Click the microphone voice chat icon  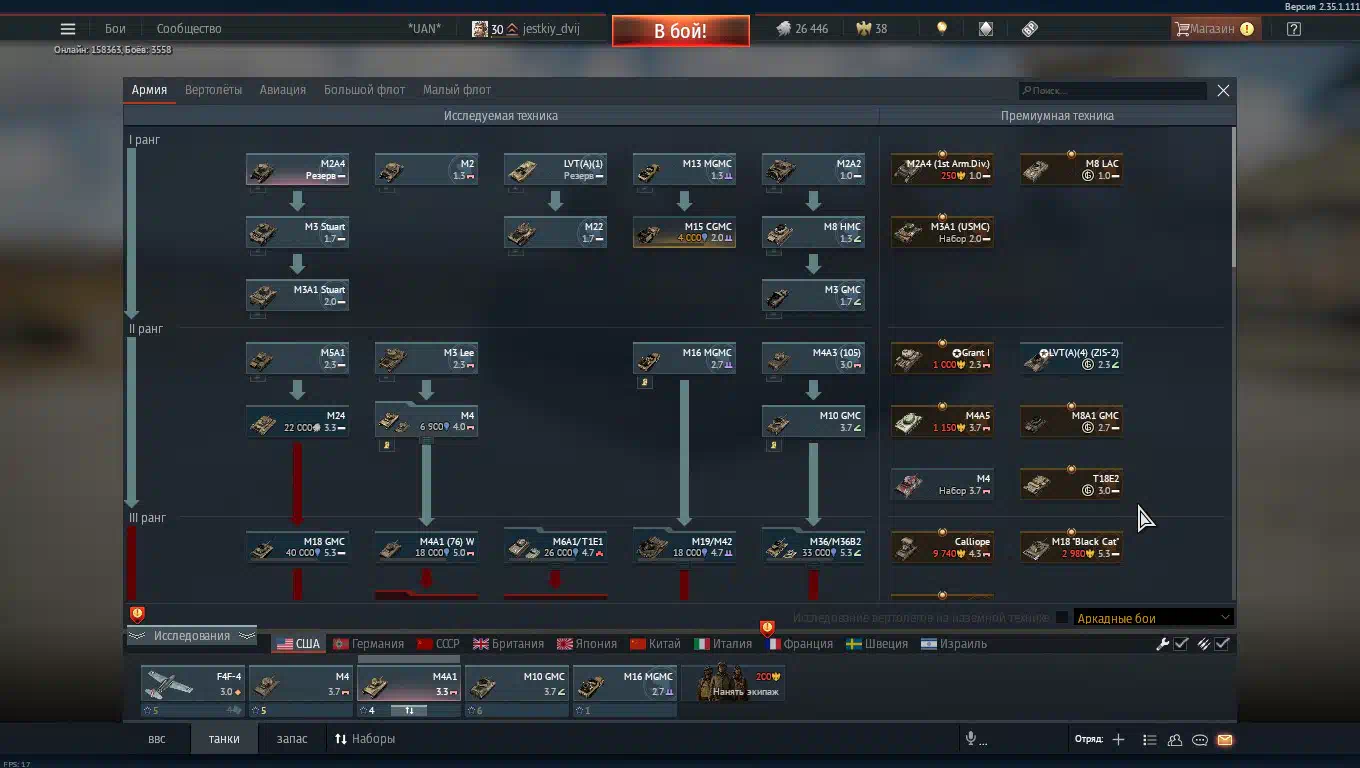970,739
